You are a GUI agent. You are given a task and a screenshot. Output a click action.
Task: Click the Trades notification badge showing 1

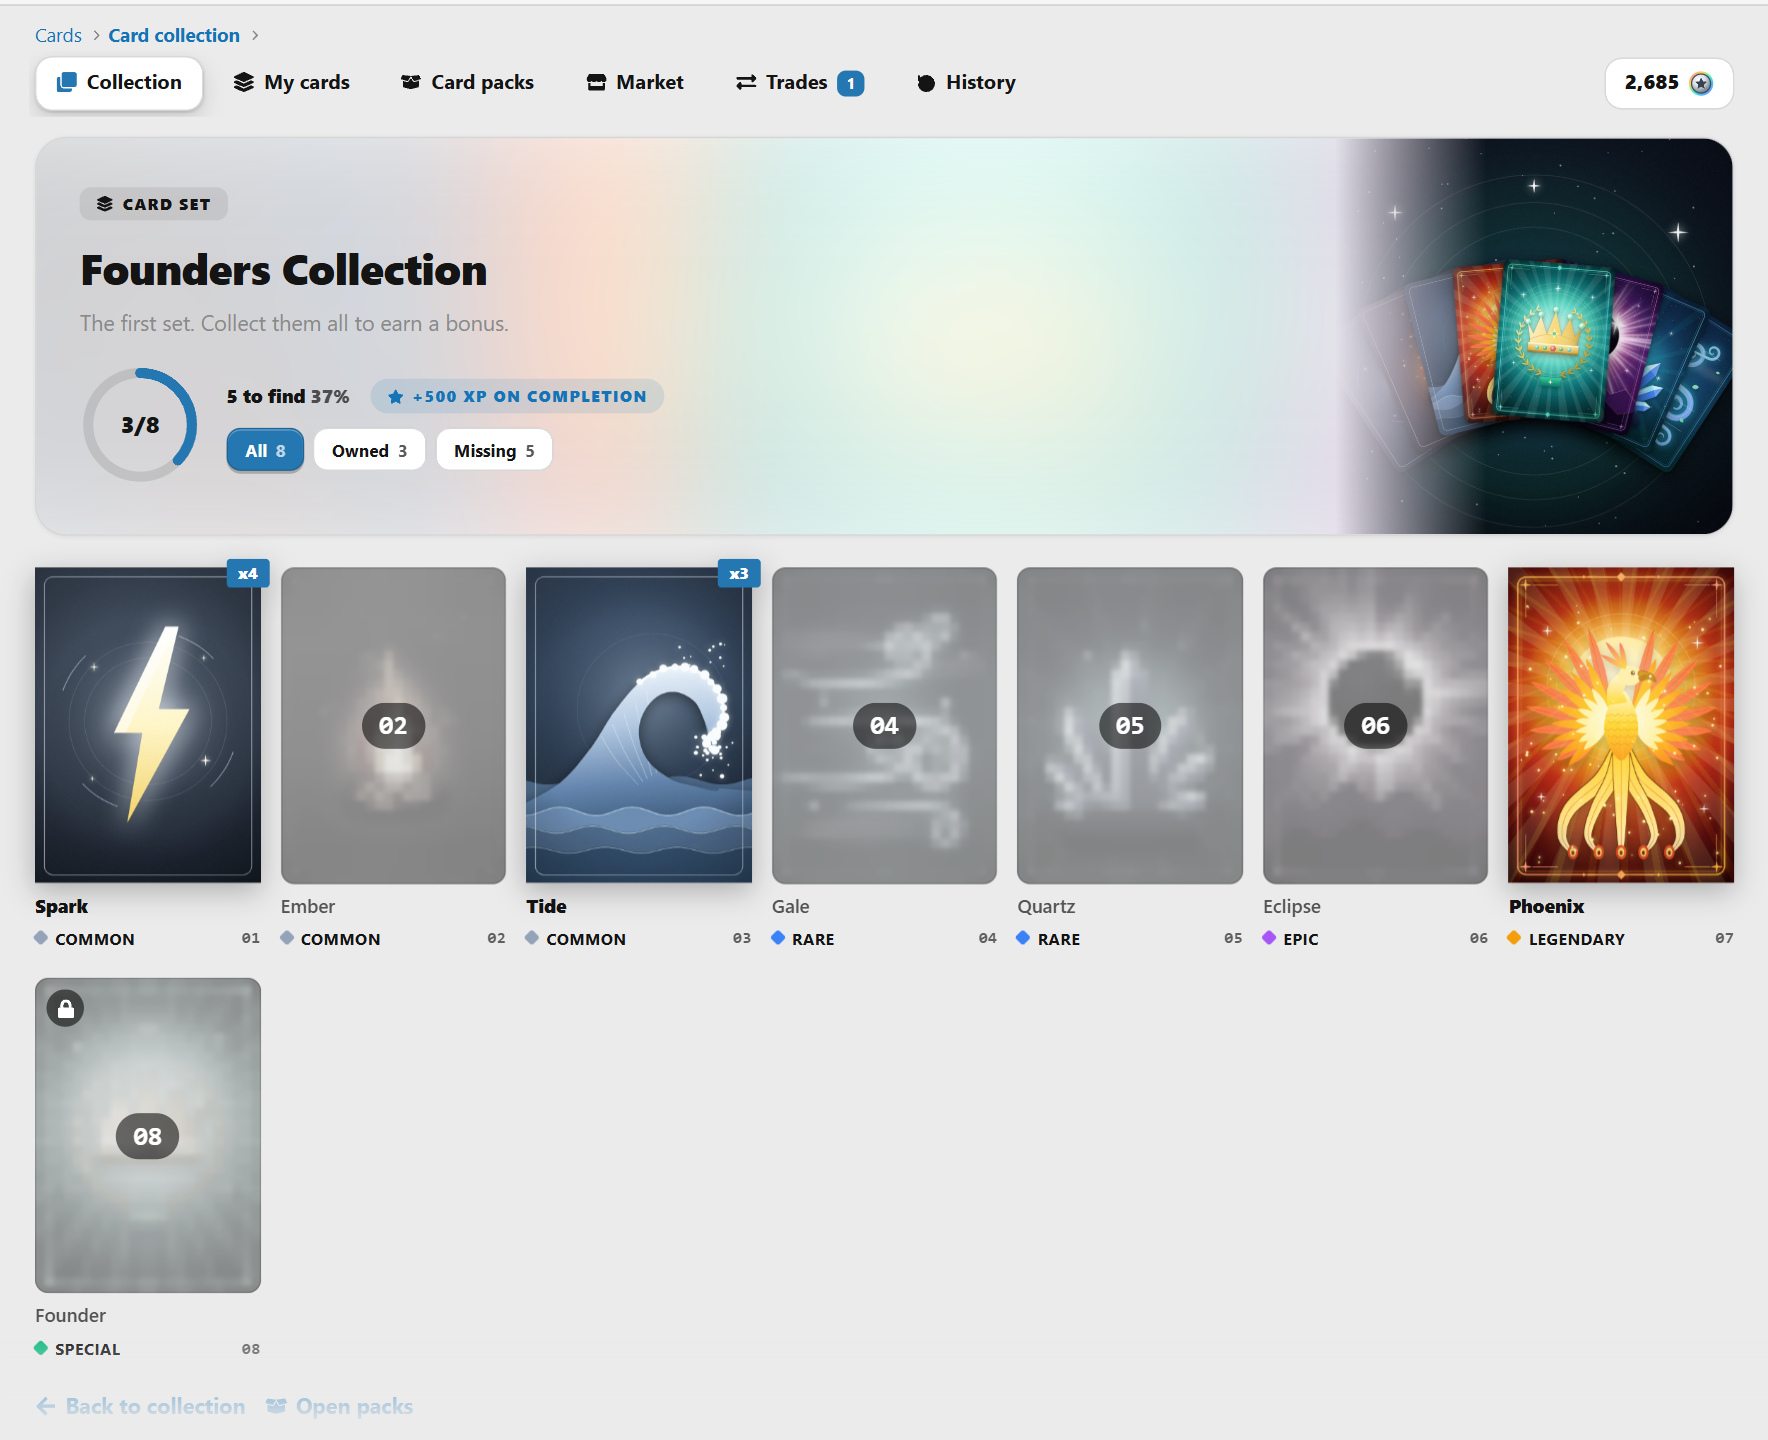click(851, 83)
